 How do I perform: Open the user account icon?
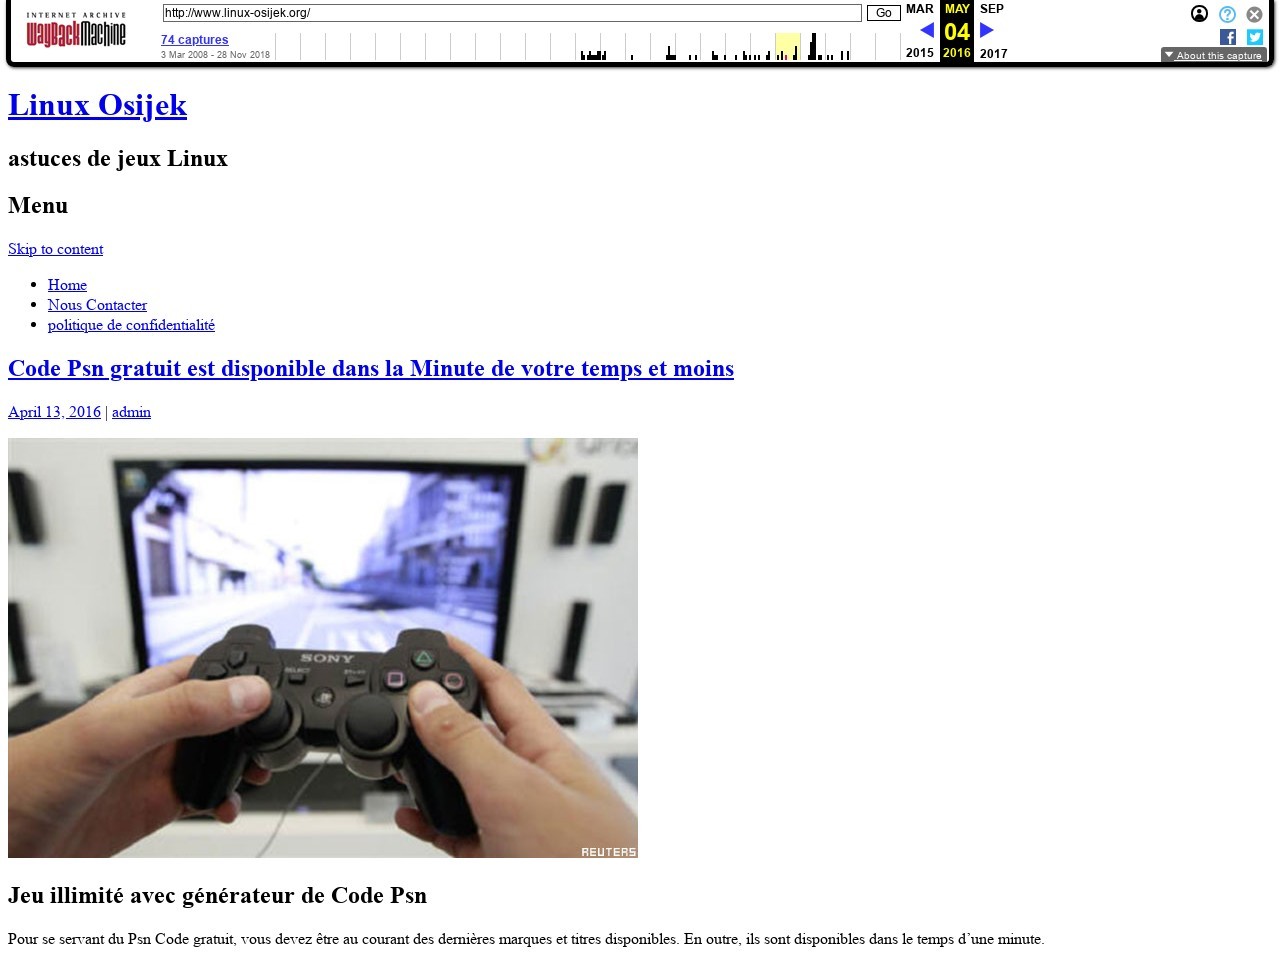pos(1199,14)
